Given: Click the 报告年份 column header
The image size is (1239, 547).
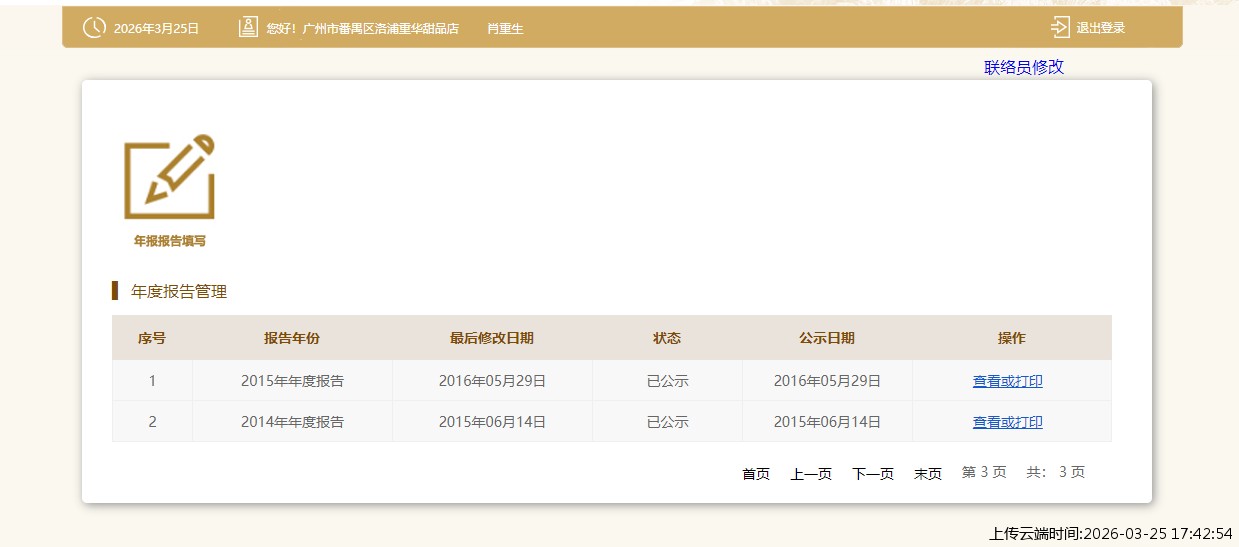Looking at the screenshot, I should click(292, 338).
